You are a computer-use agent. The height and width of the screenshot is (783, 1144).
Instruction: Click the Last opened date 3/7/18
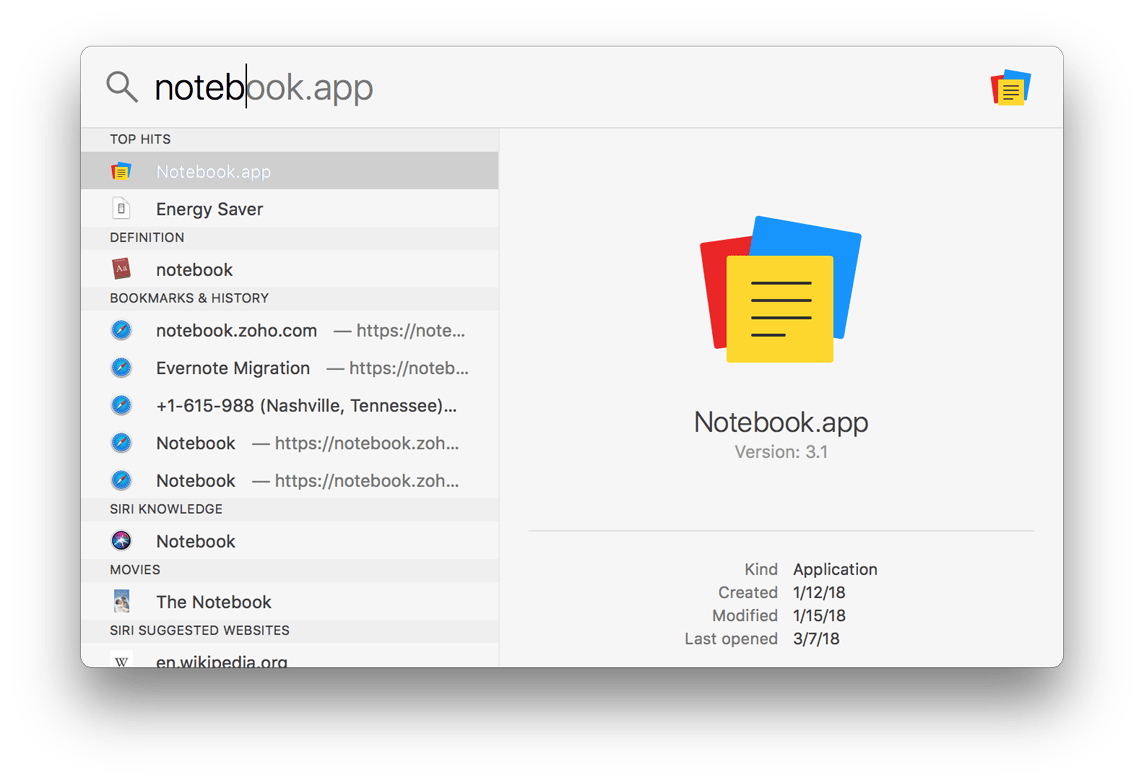pos(816,639)
